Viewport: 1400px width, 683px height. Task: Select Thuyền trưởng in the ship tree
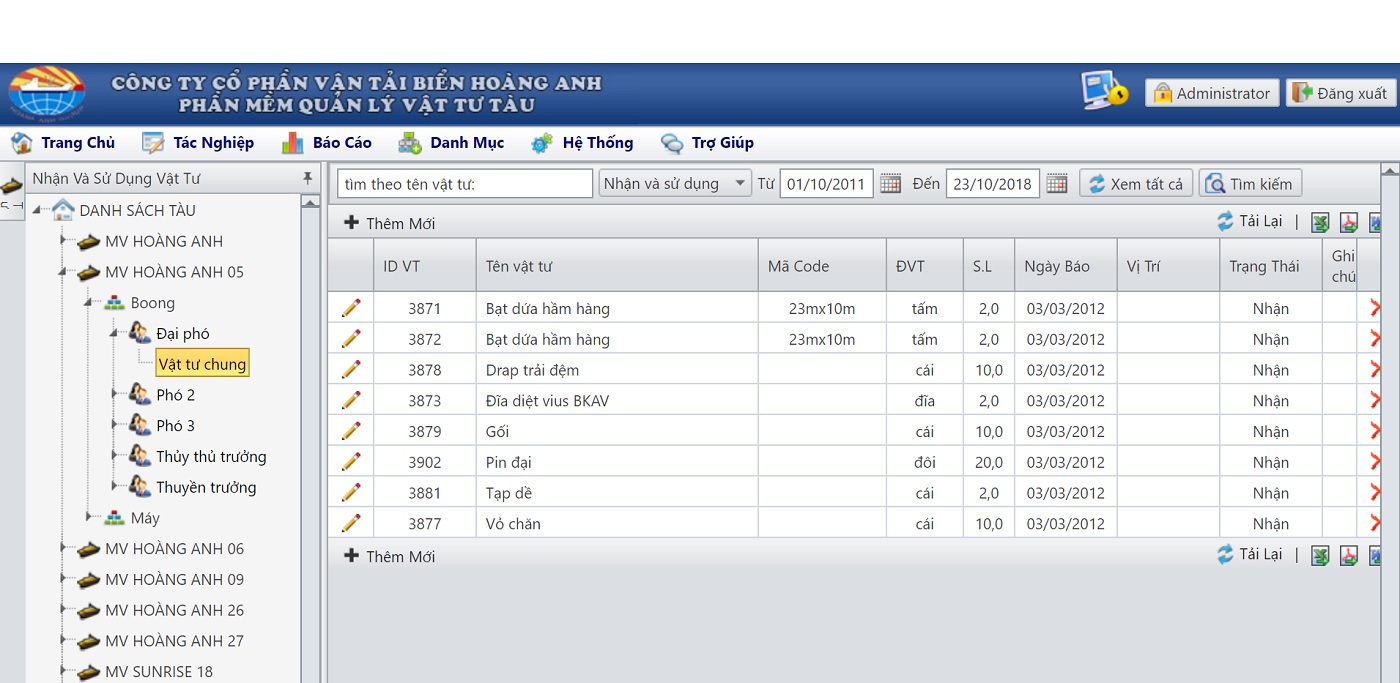point(206,487)
